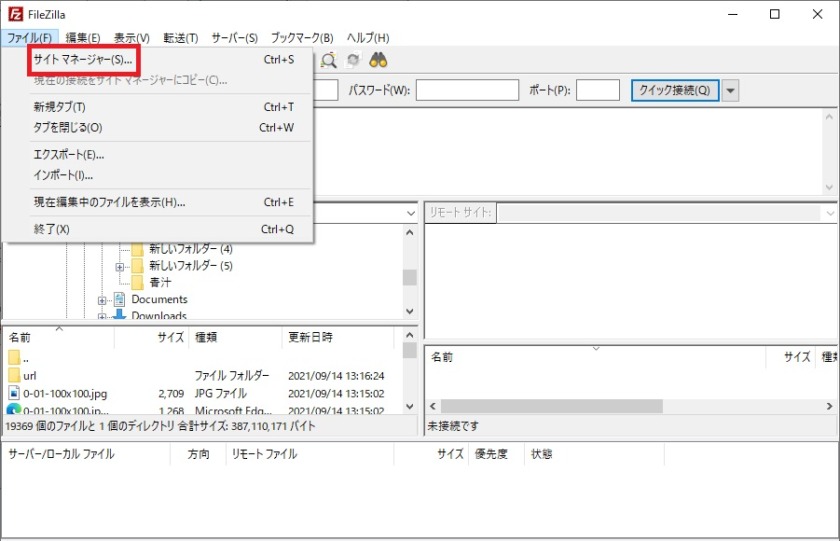Click the JPG ファイル type cell
The height and width of the screenshot is (541, 840).
click(x=221, y=394)
